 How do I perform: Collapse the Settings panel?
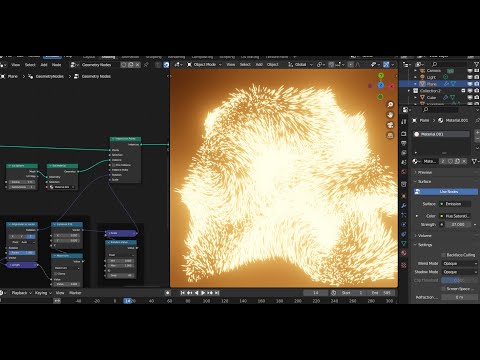pyautogui.click(x=424, y=245)
